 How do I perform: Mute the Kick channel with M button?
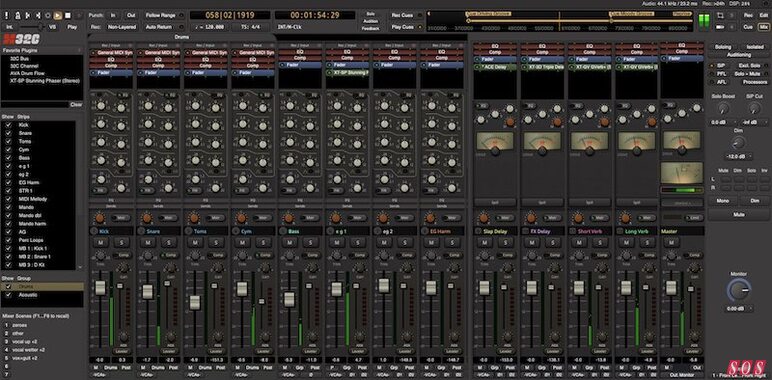(x=100, y=243)
